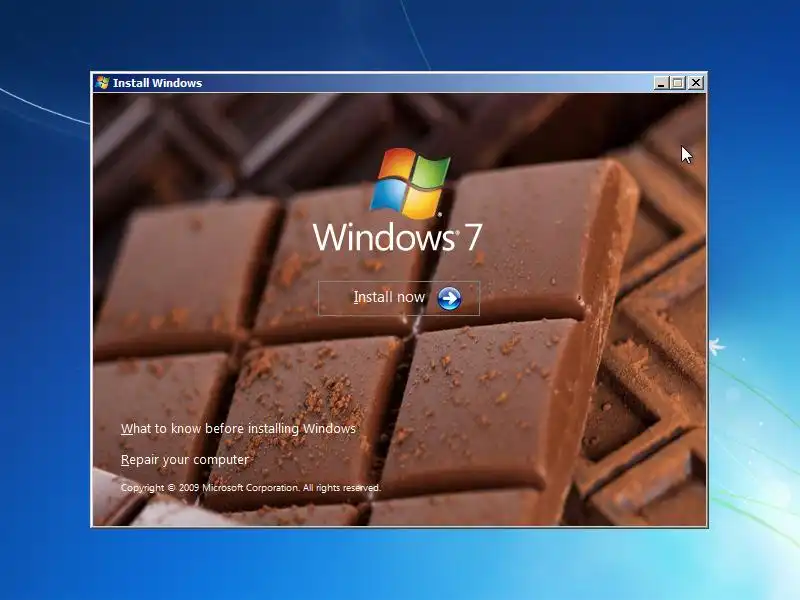The image size is (800, 600).
Task: Click the Install now button
Action: point(398,298)
